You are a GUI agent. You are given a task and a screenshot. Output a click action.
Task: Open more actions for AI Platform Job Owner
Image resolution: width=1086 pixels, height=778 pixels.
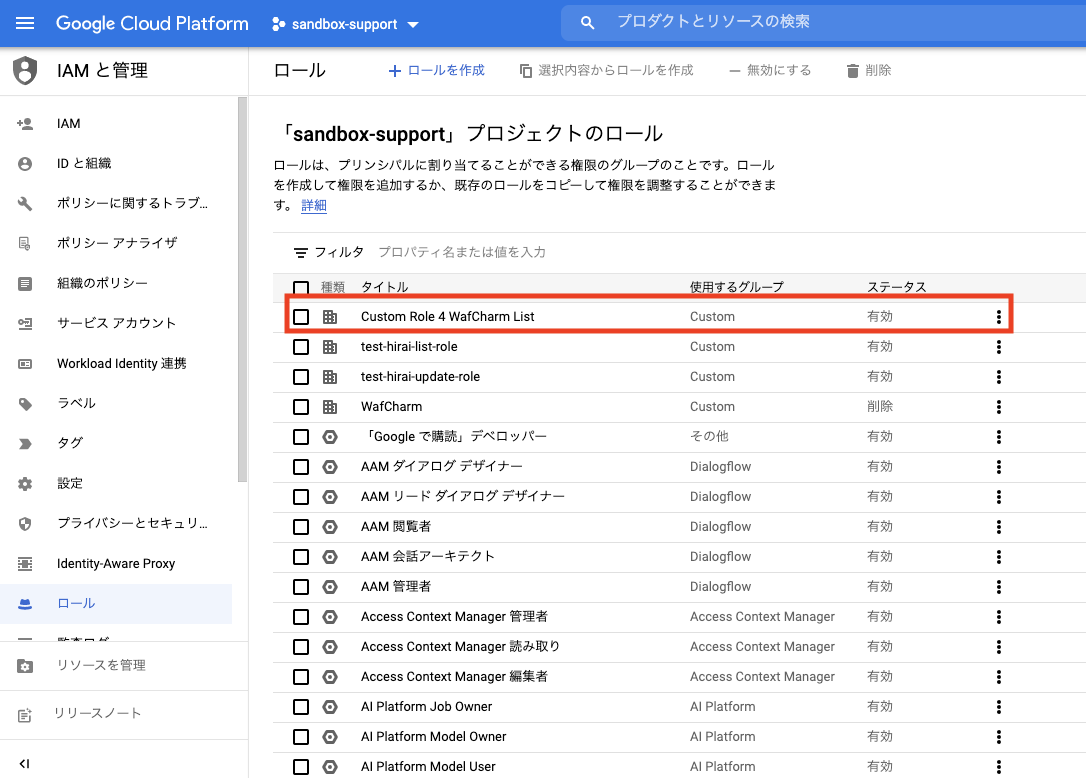point(998,707)
